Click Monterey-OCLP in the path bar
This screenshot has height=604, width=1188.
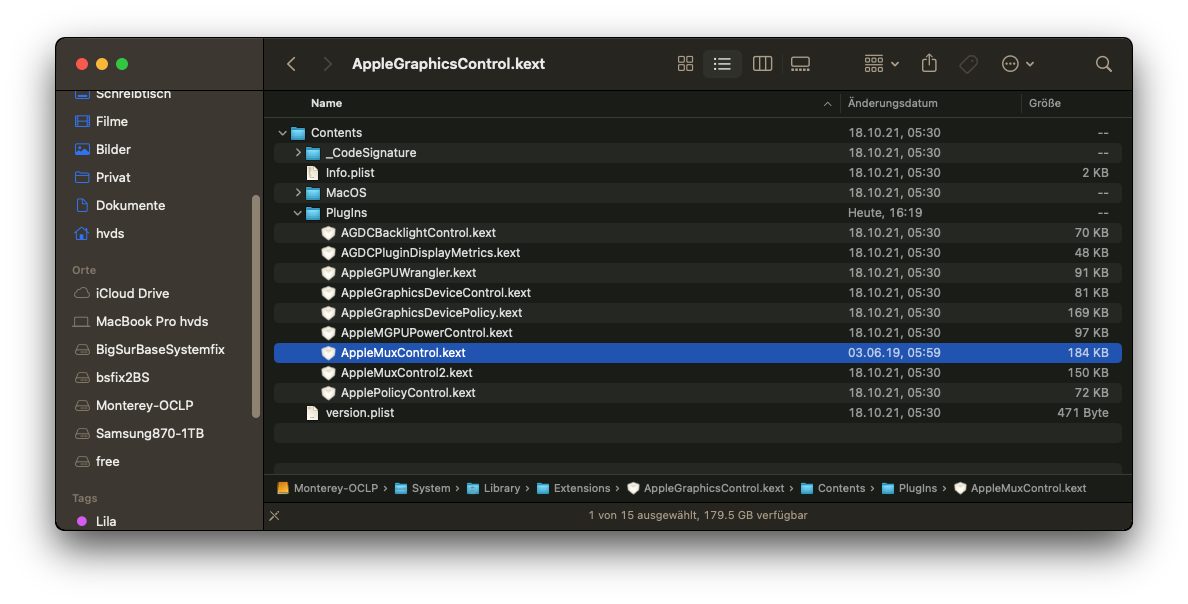point(327,489)
